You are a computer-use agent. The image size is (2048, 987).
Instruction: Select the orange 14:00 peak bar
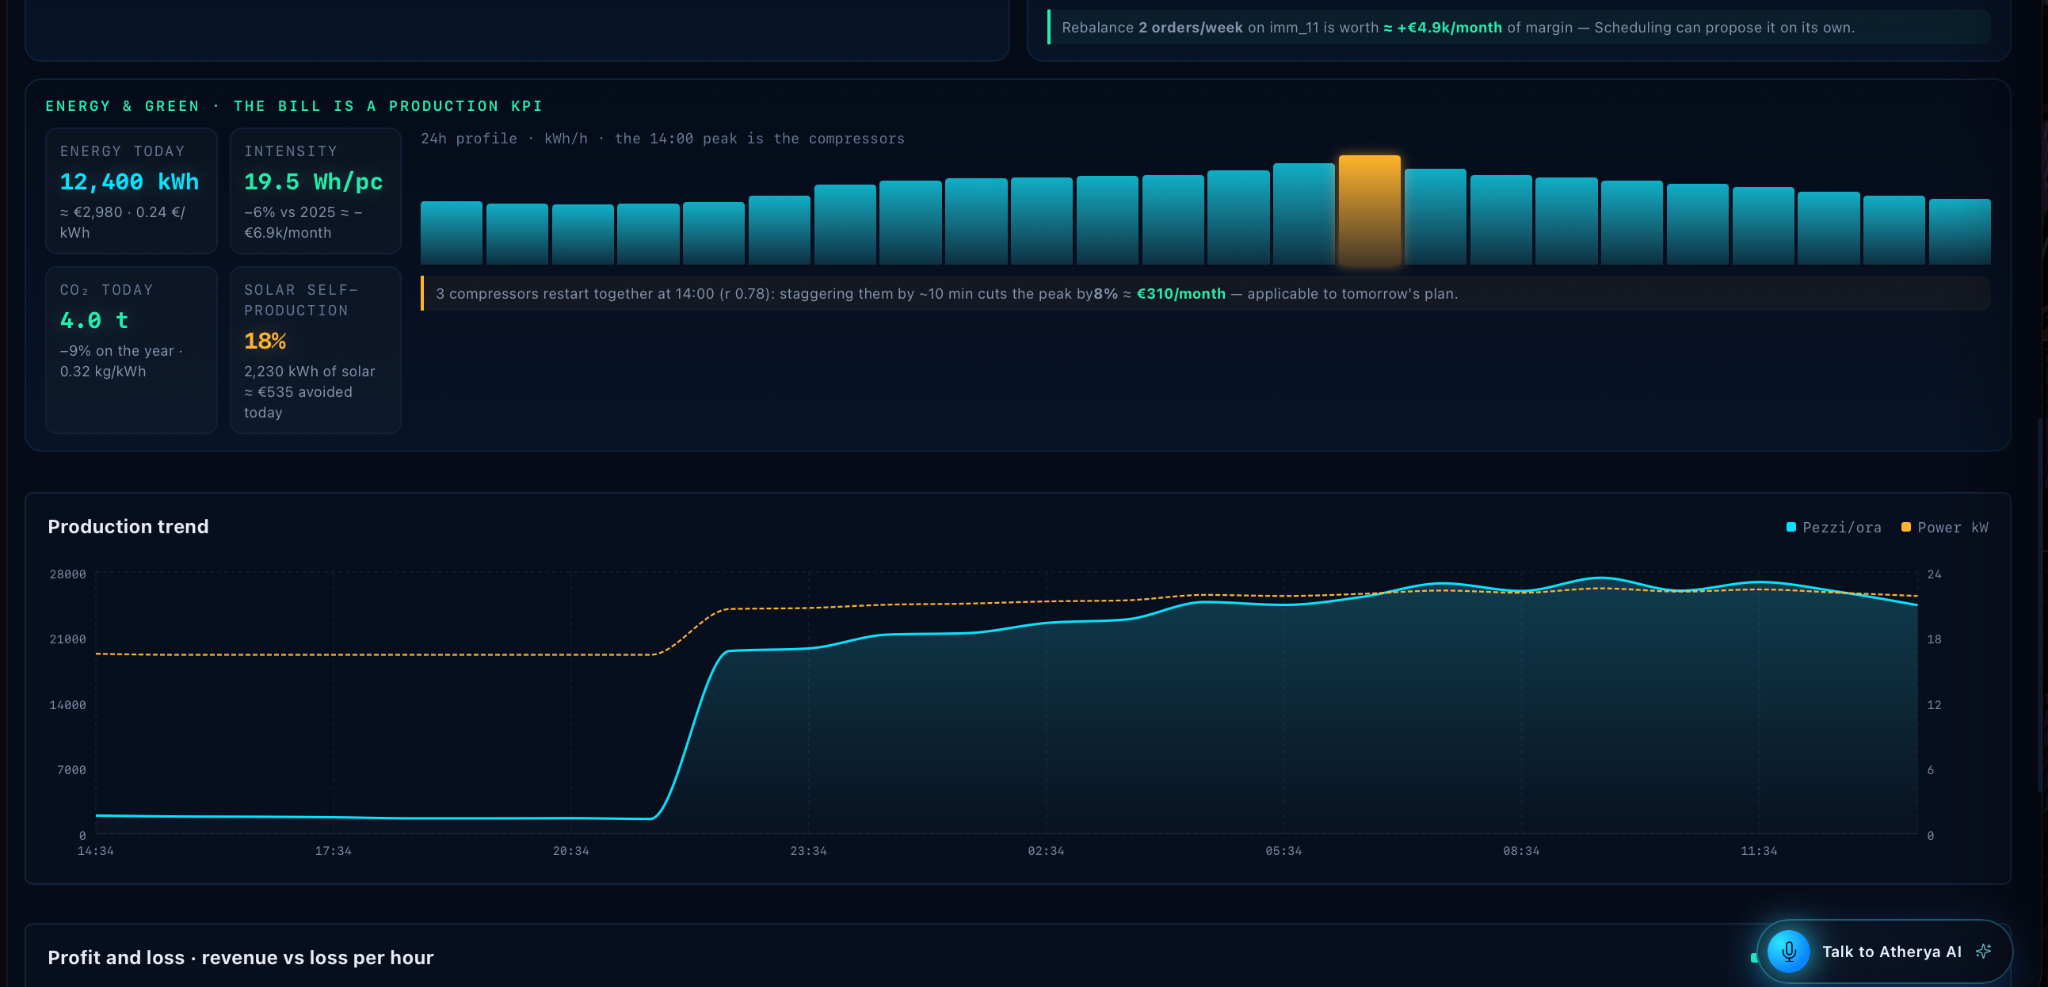[1369, 210]
